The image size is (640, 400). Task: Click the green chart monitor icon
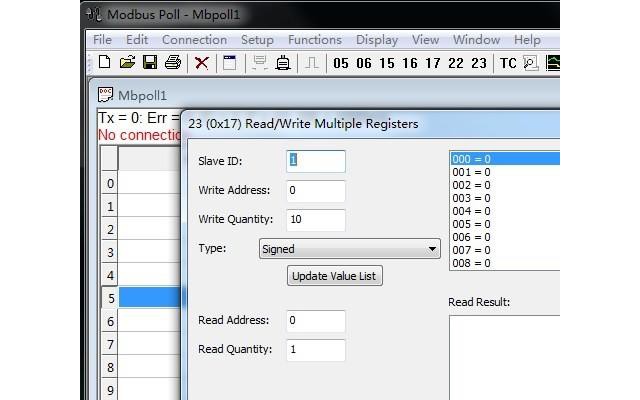point(553,63)
